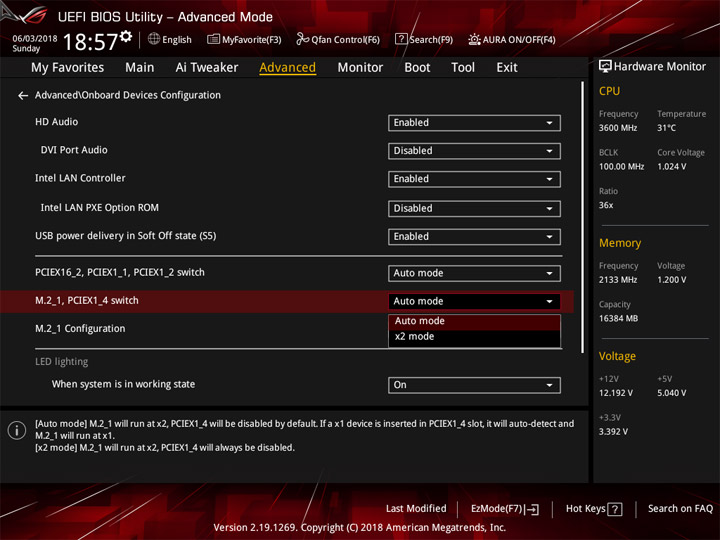Select USB power delivery in Soft Off label
Viewport: 720px width, 540px height.
[125, 236]
